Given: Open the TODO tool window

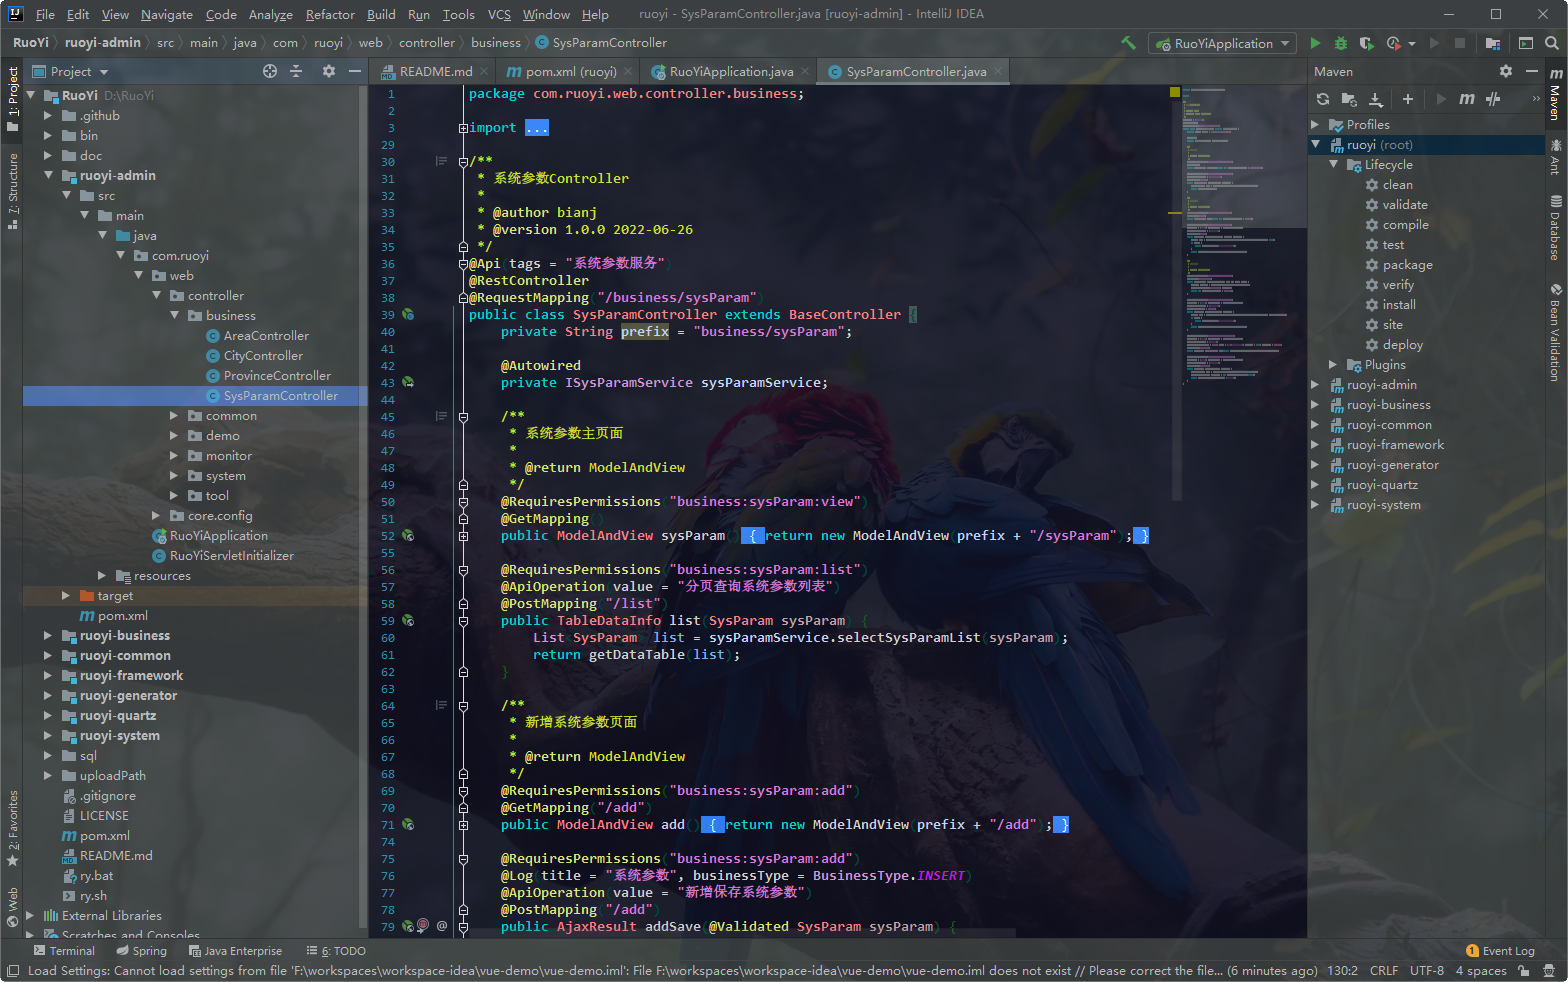Looking at the screenshot, I should (x=336, y=951).
